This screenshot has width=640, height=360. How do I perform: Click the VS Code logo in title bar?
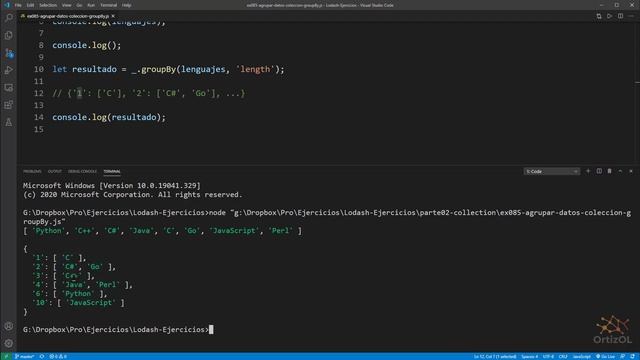point(7,5)
